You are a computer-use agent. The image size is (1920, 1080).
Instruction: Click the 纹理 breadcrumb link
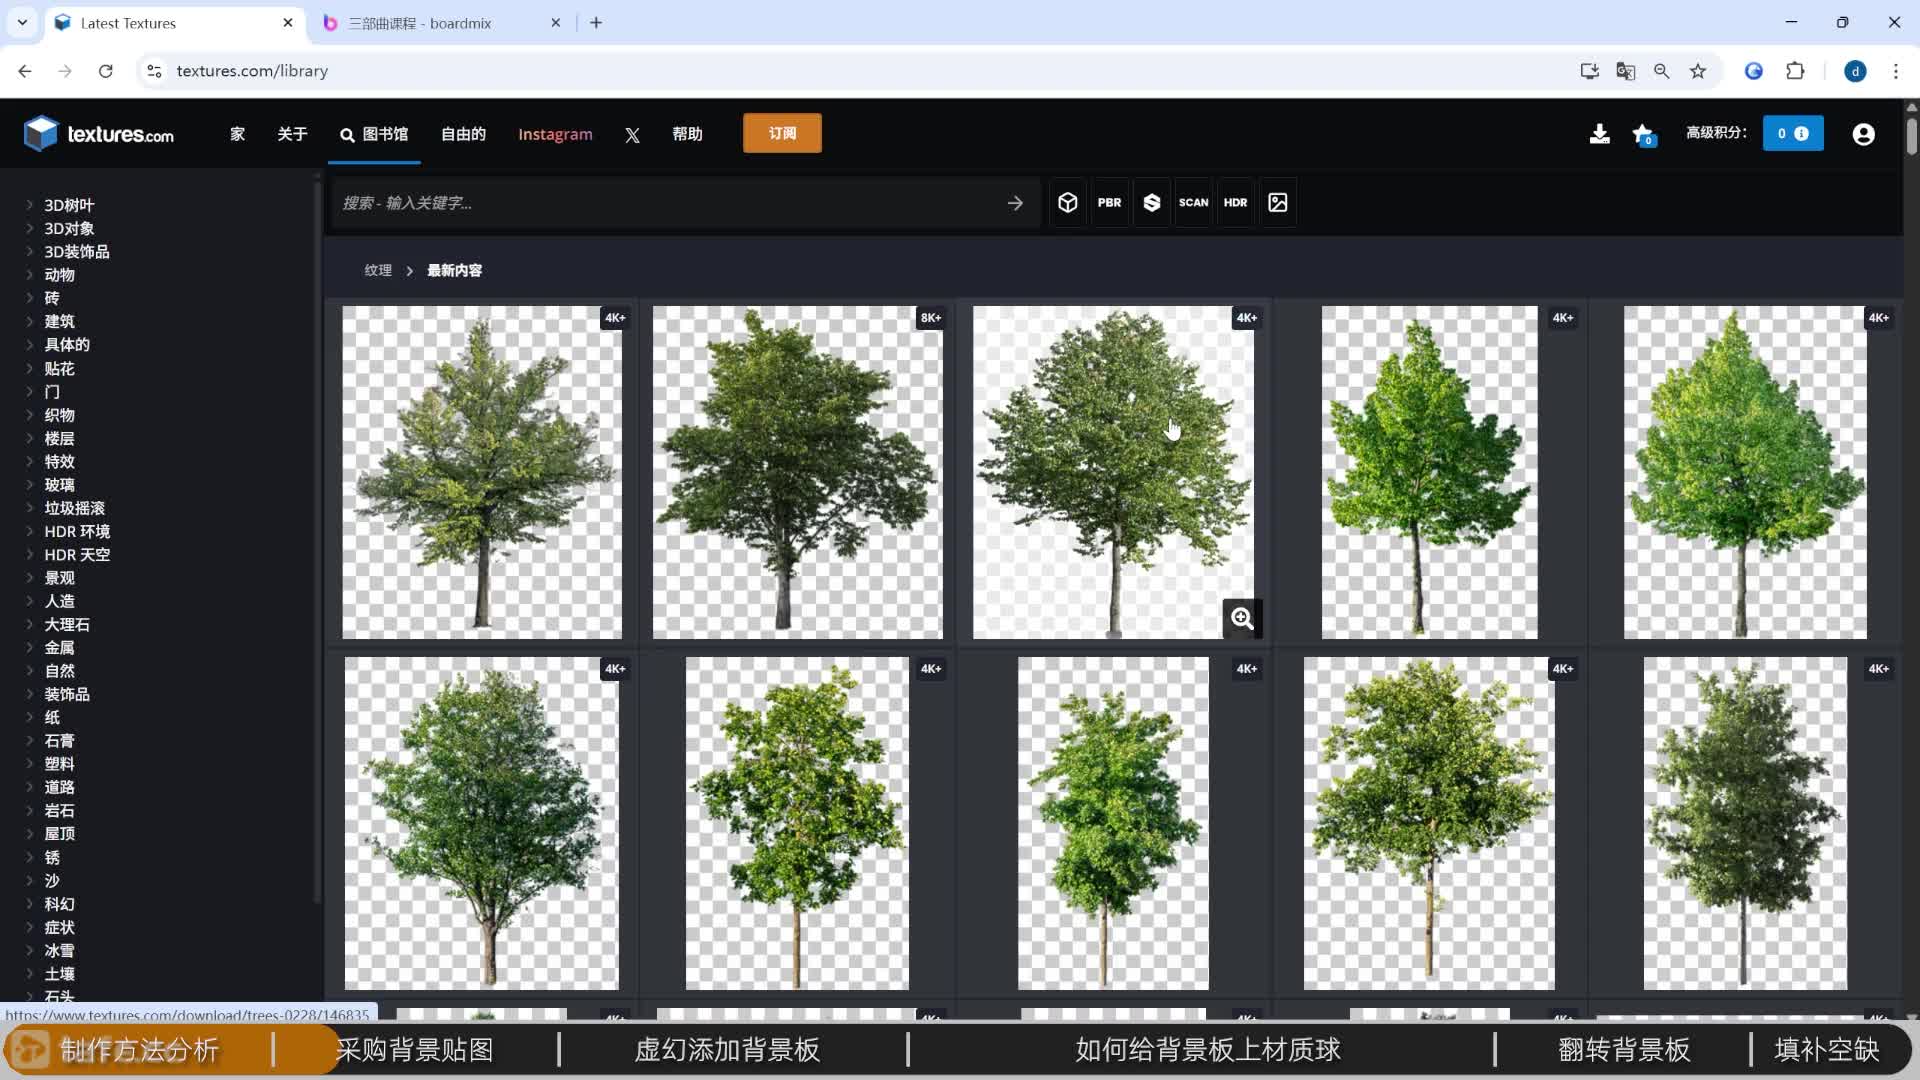(x=378, y=270)
